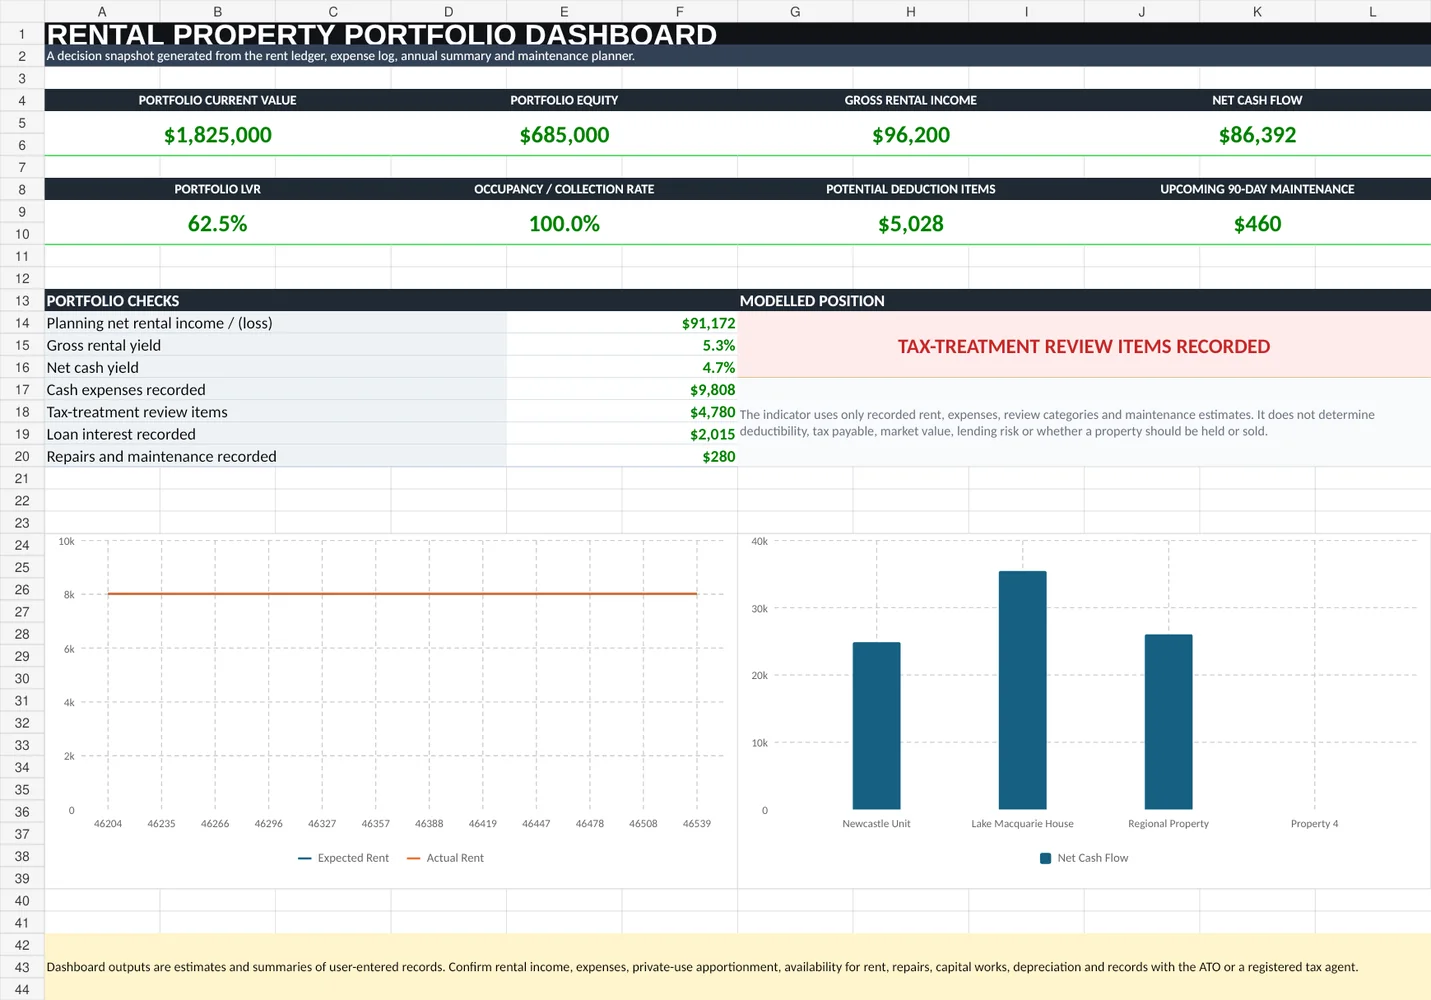Select the dashboard title cell

[738, 34]
